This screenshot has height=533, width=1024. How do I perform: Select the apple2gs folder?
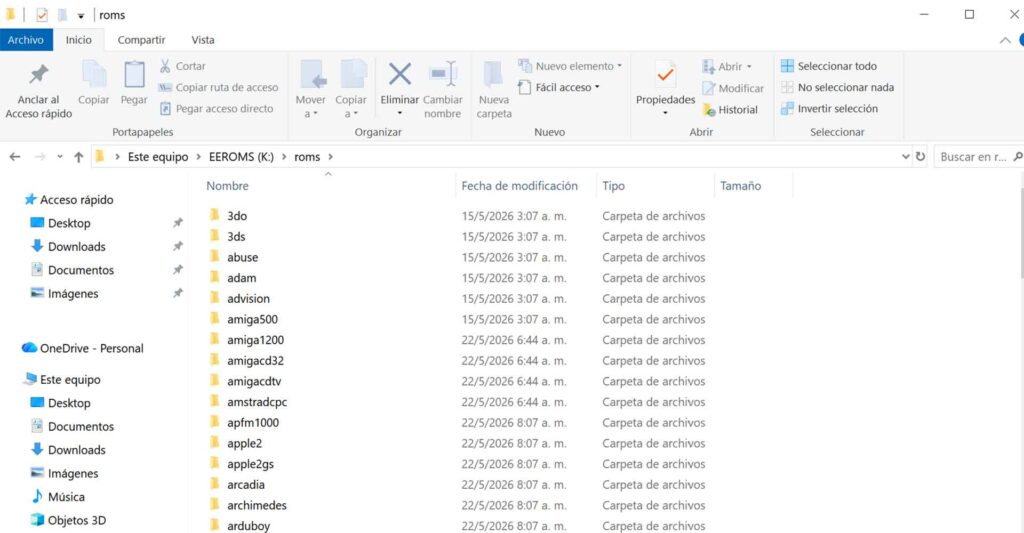[x=250, y=464]
